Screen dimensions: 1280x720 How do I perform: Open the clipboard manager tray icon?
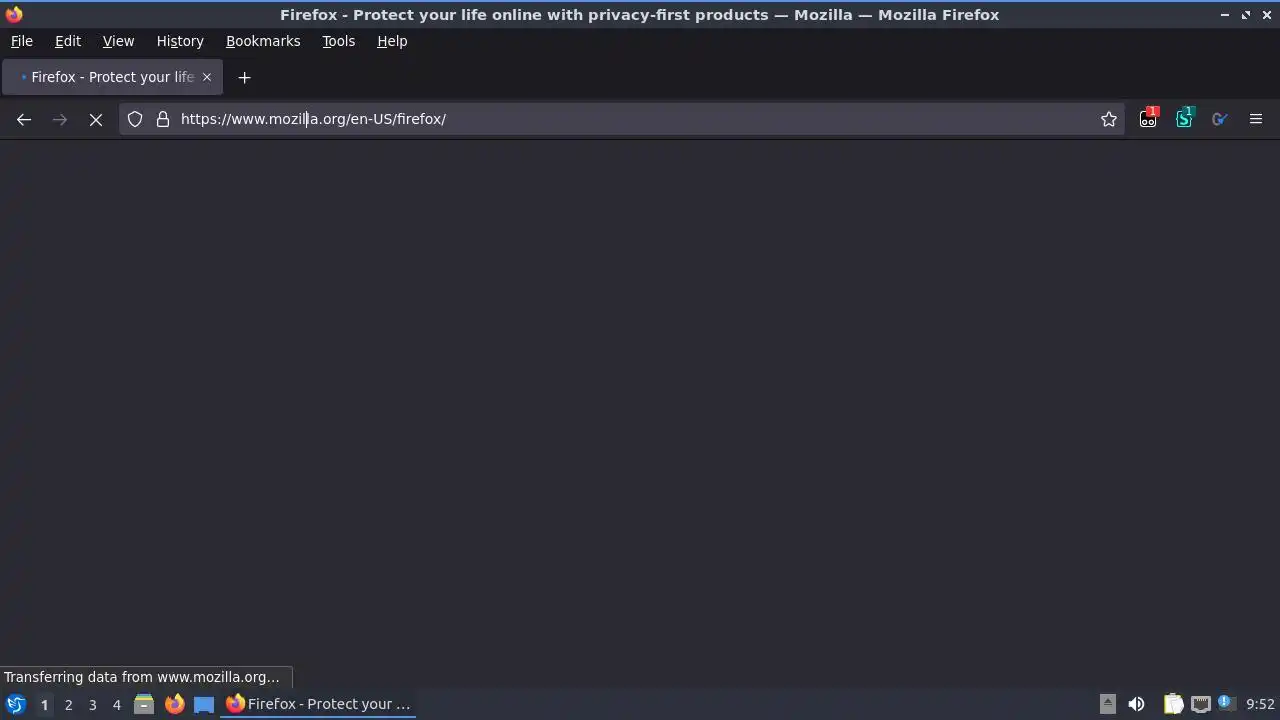pos(1173,704)
